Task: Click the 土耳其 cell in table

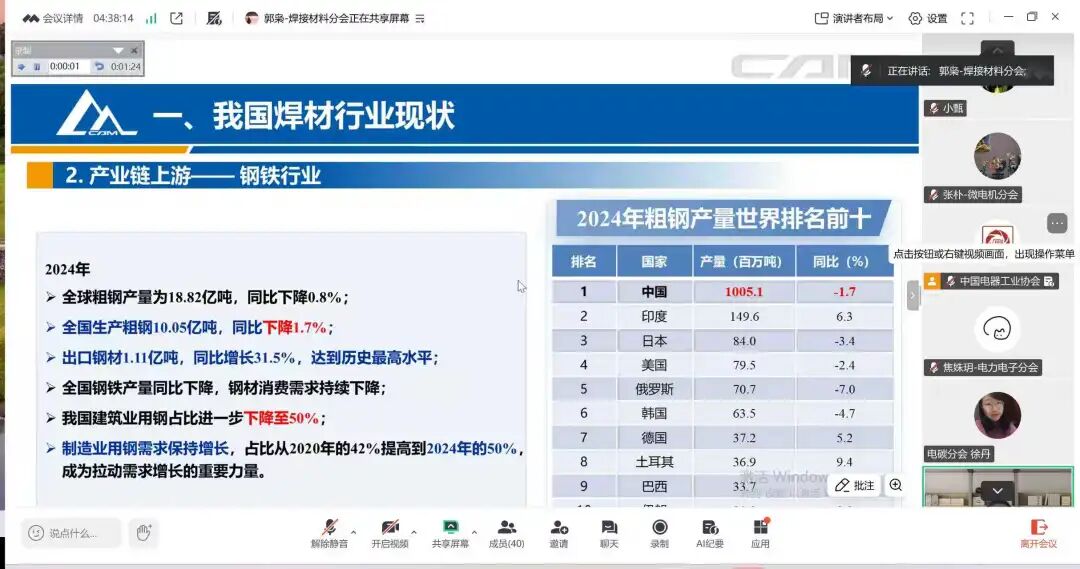Action: point(654,462)
